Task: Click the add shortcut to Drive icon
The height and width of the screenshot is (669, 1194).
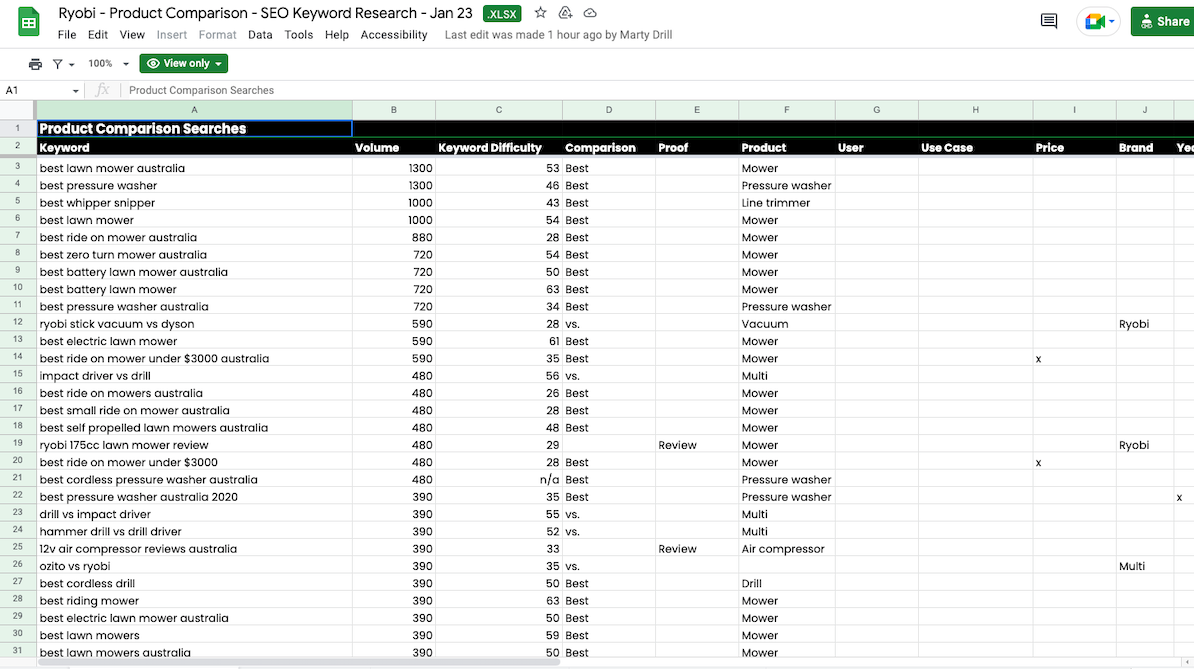Action: pos(565,13)
